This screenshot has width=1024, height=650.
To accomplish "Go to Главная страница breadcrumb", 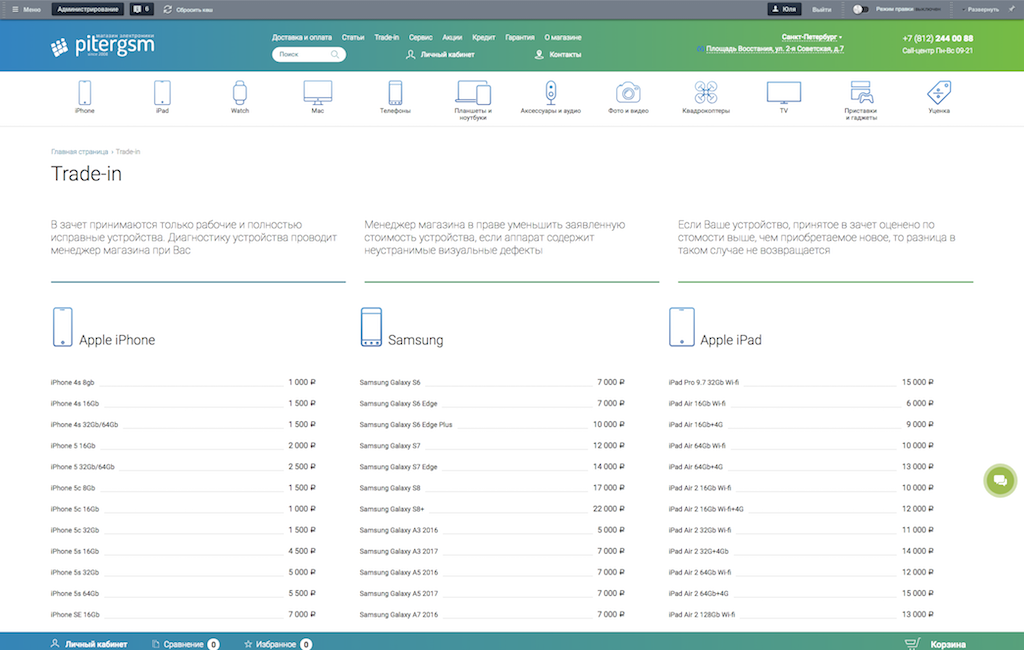I will tap(80, 152).
